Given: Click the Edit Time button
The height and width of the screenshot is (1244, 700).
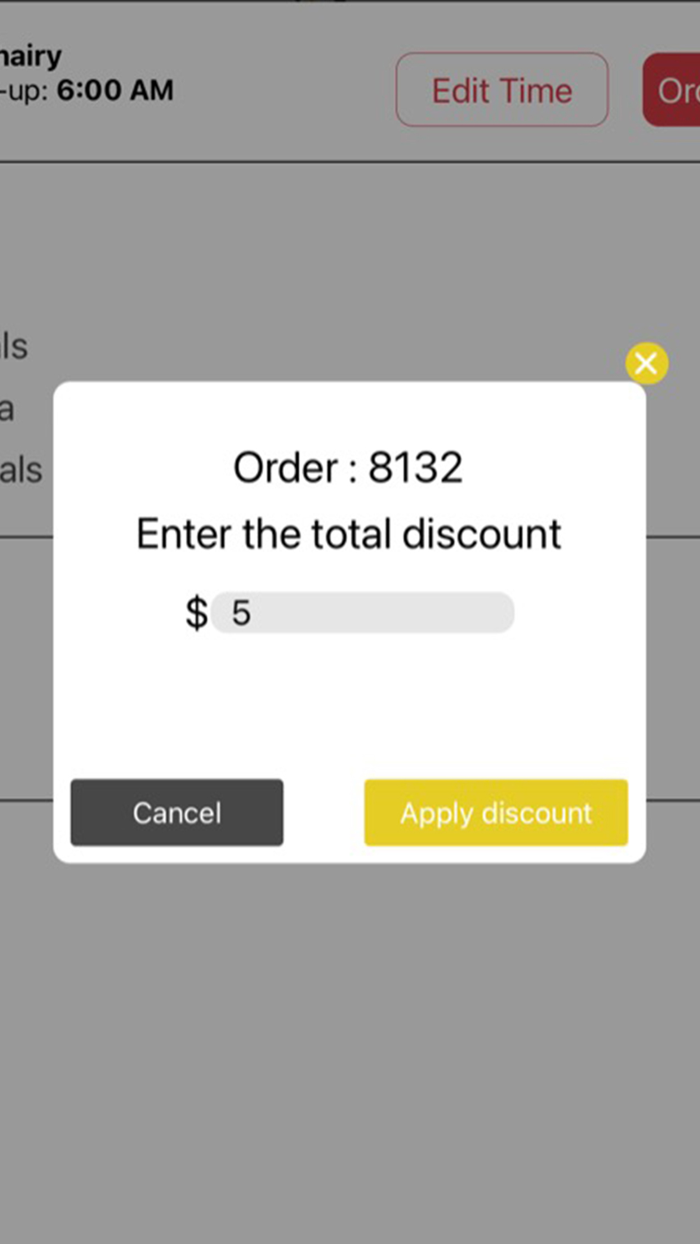Looking at the screenshot, I should point(501,90).
